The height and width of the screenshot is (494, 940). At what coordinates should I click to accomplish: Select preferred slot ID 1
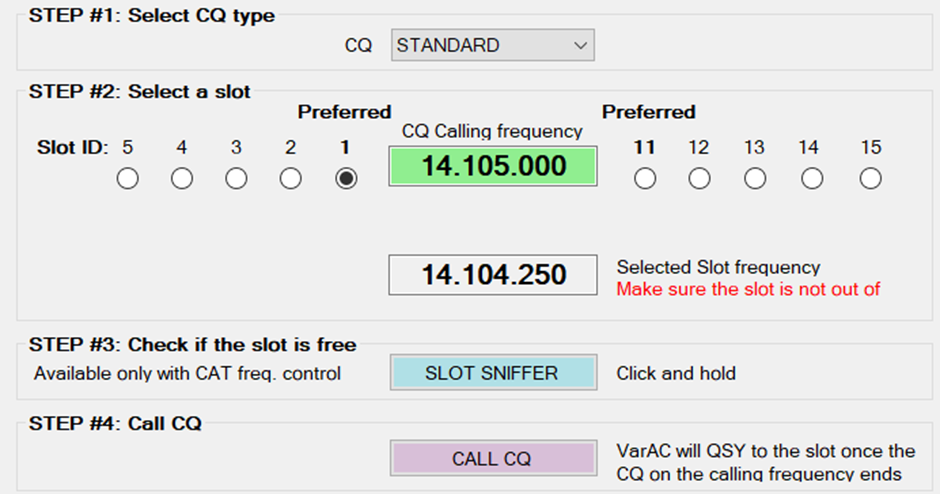345,179
